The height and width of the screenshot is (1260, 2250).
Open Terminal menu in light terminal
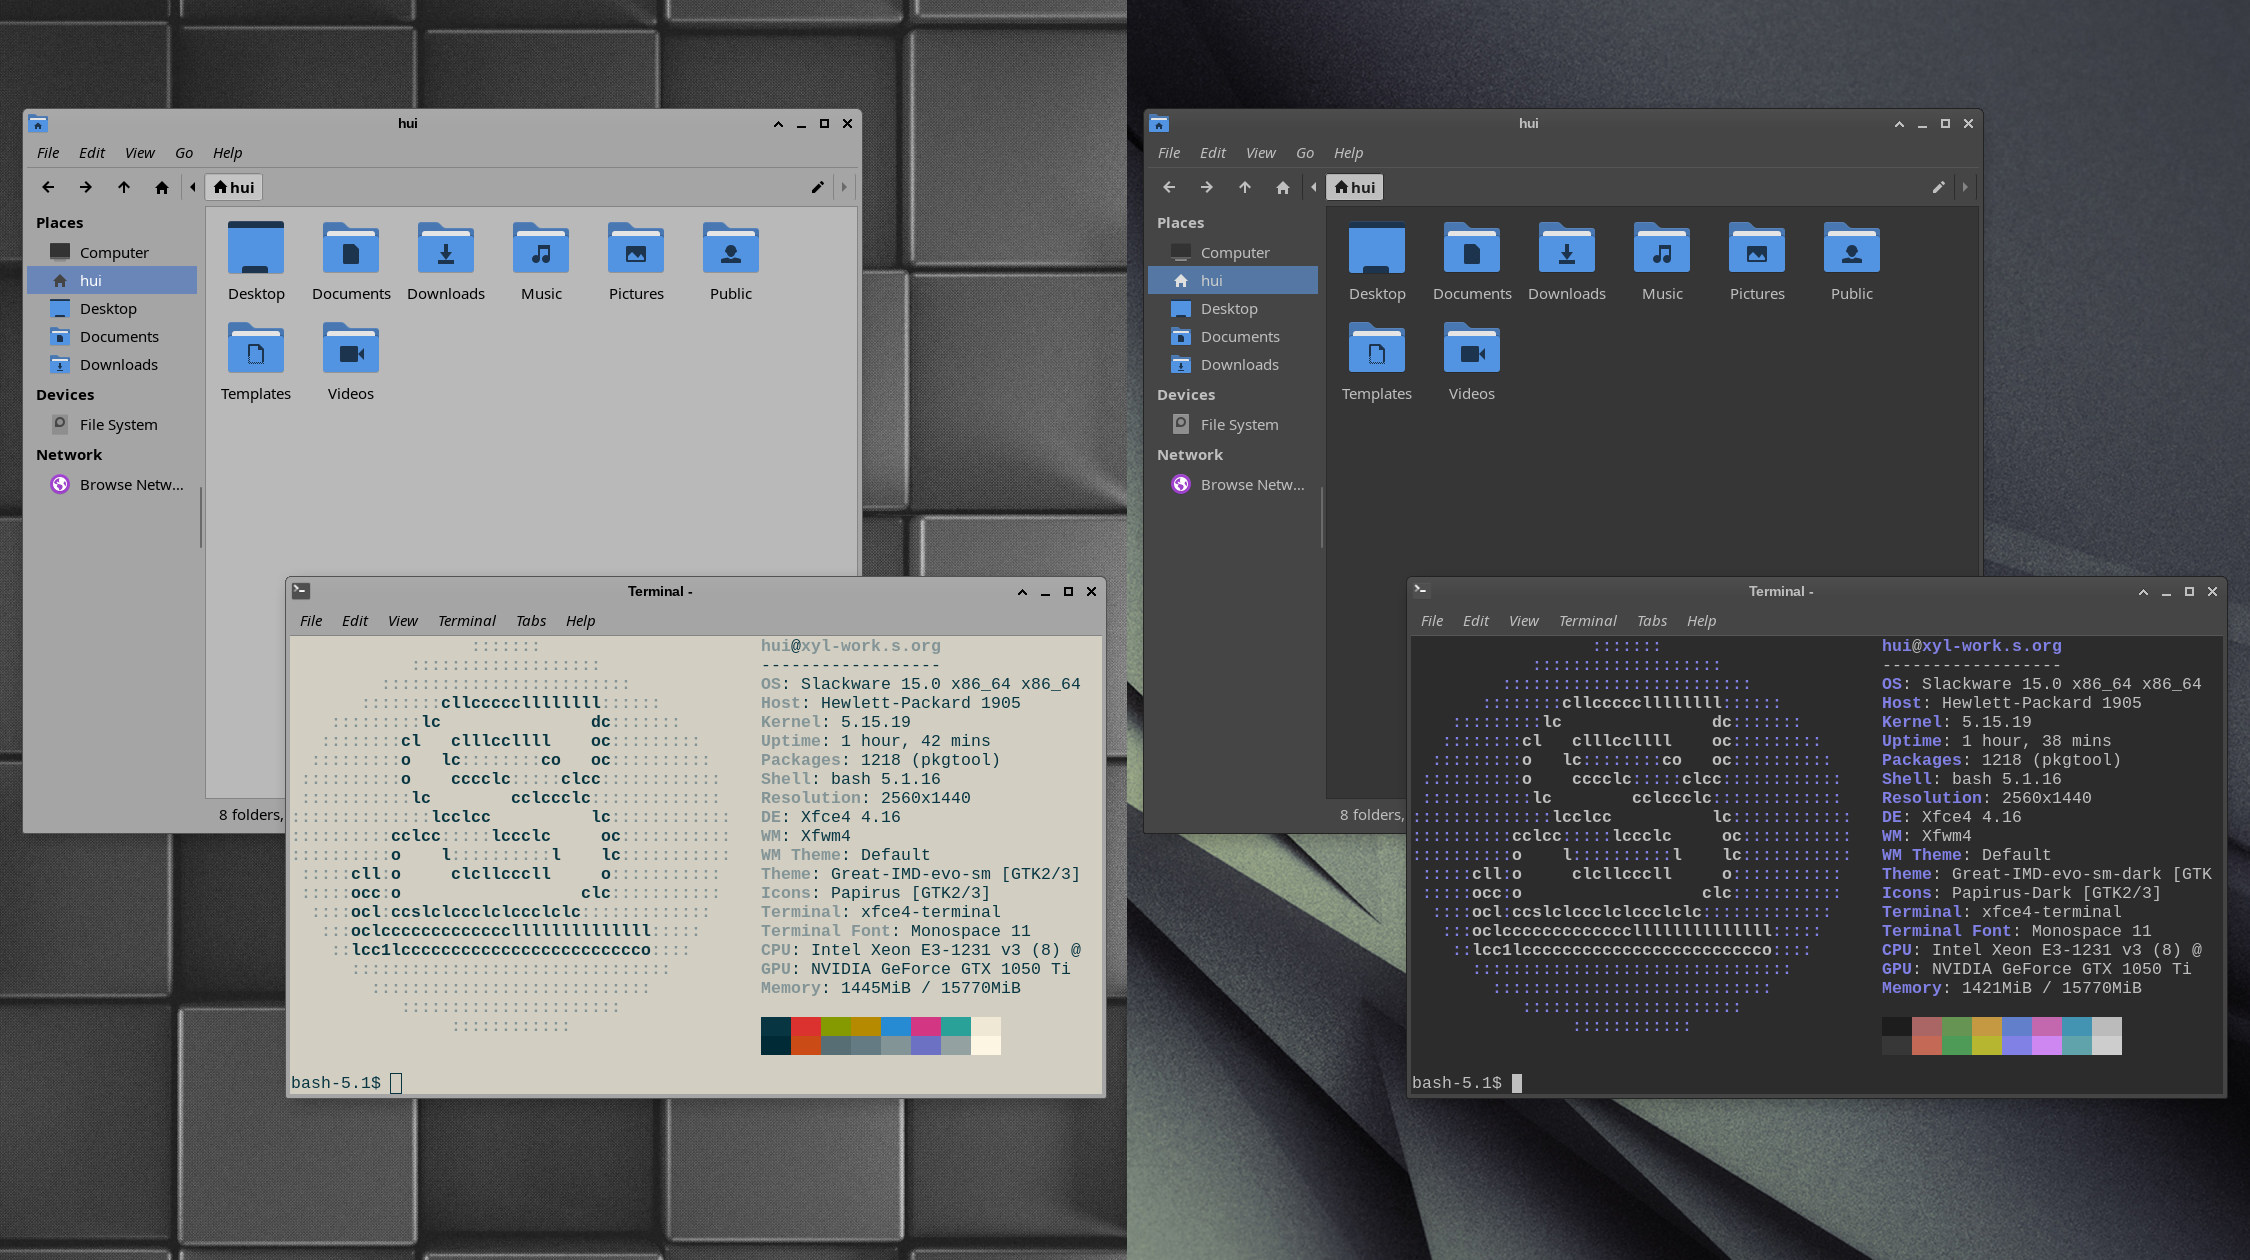[466, 621]
